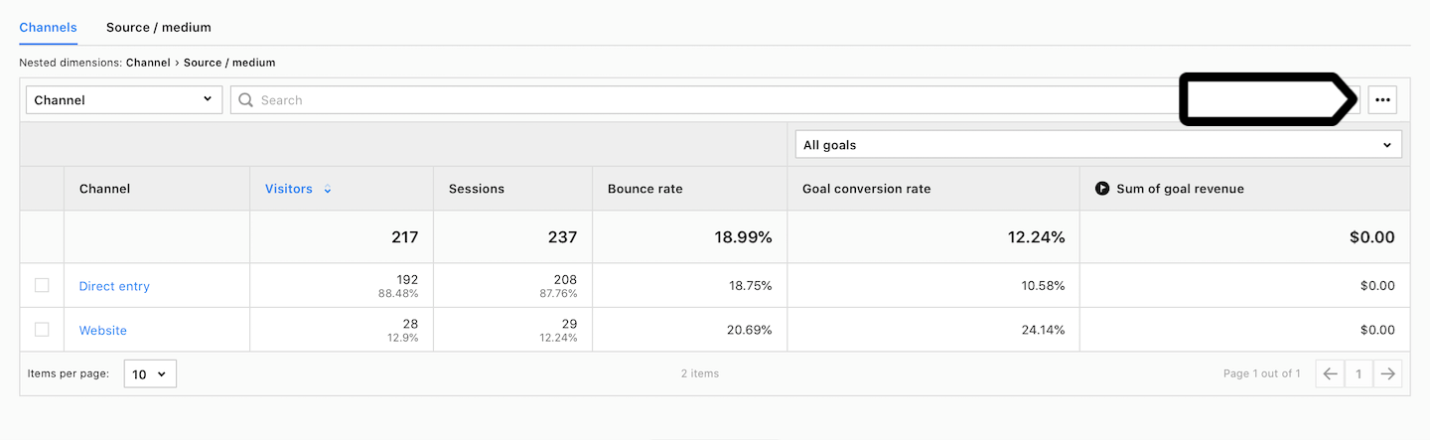Image resolution: width=1430 pixels, height=440 pixels.
Task: Click the Visitors sort arrow icon
Action: pos(328,189)
